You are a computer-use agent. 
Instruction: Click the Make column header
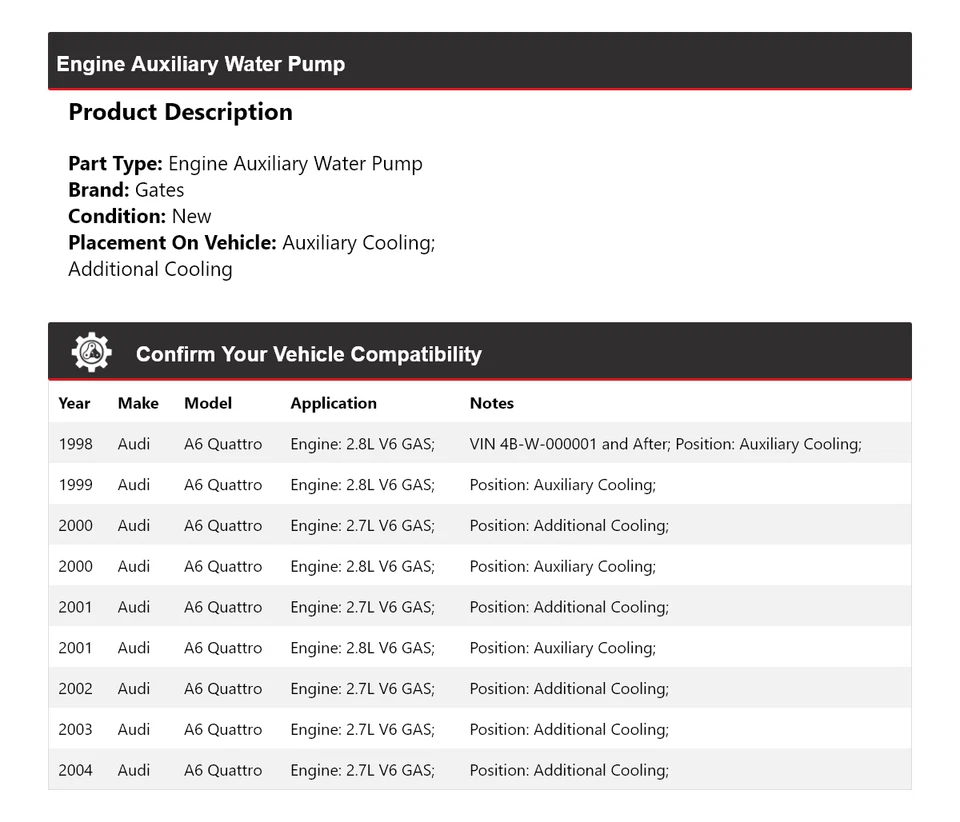coord(138,403)
